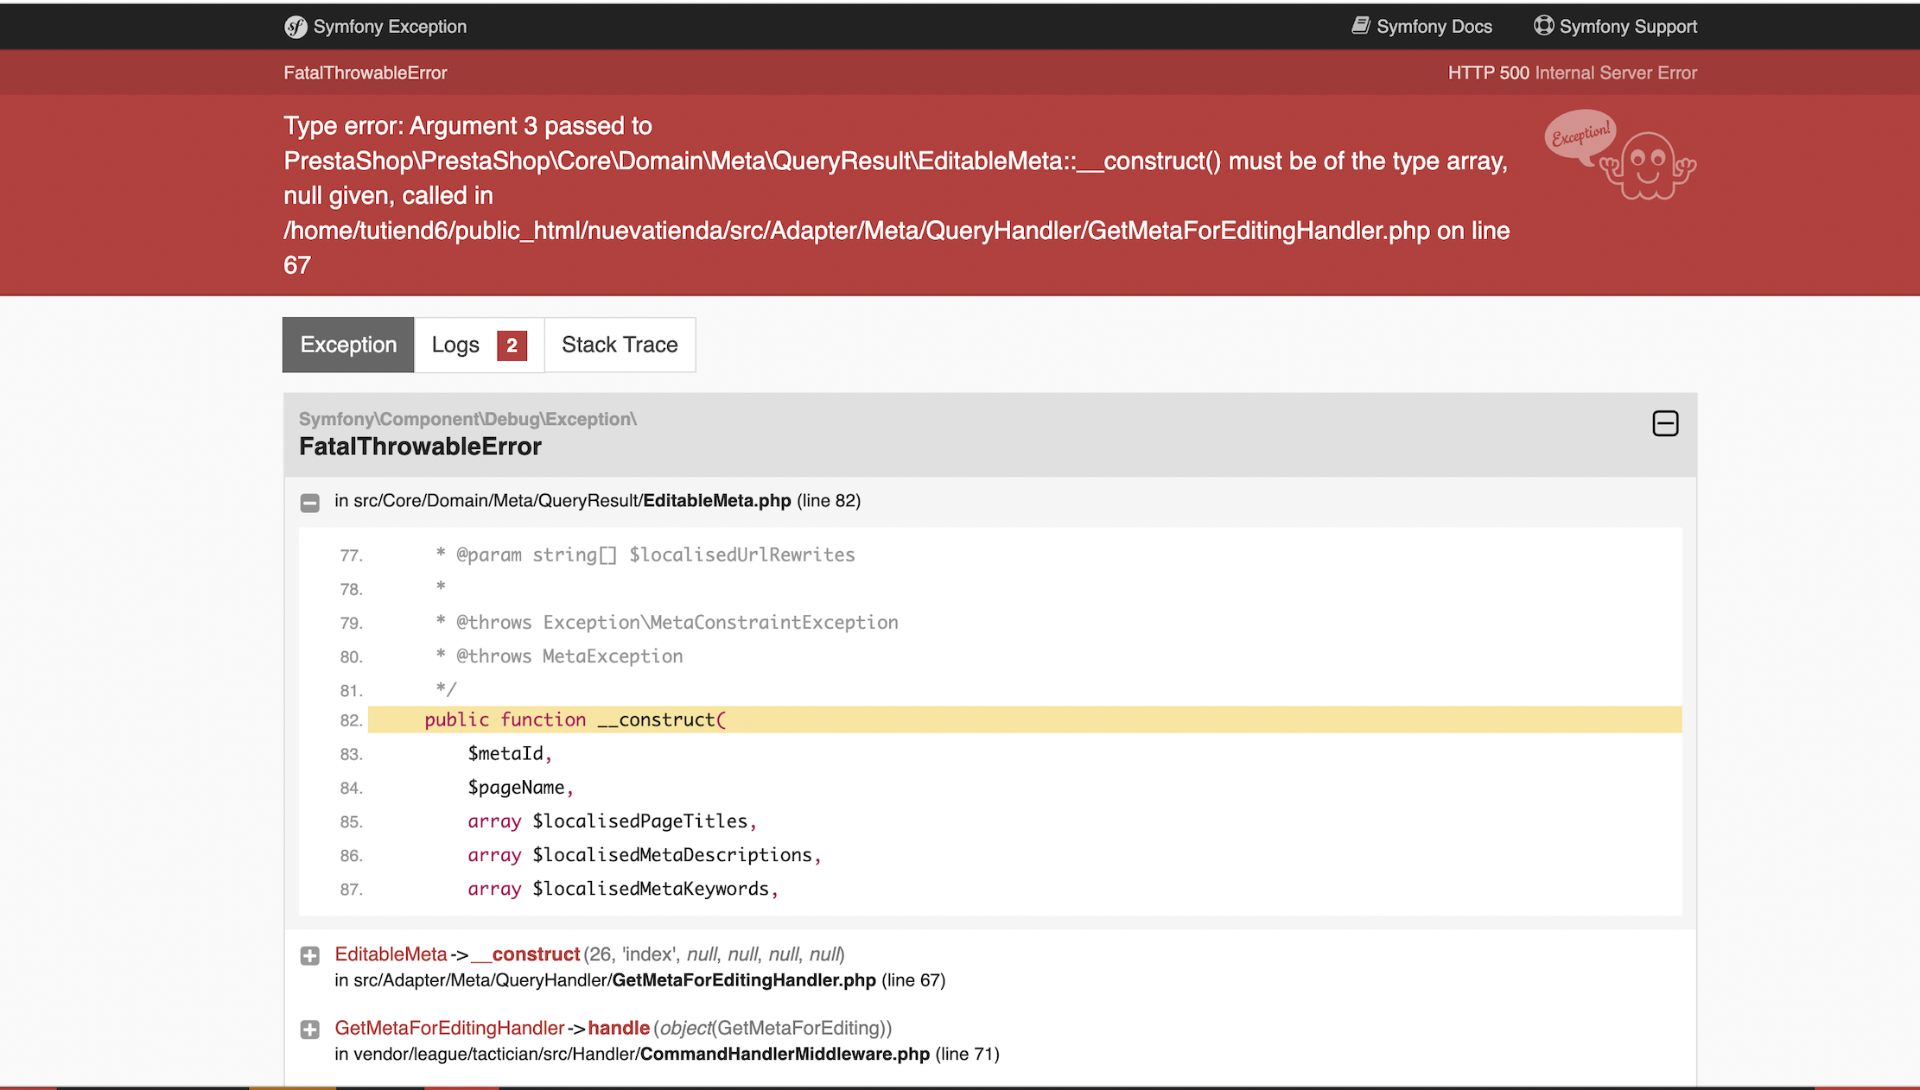This screenshot has height=1090, width=1920.
Task: Click the EditableMeta class name in trace
Action: tap(391, 954)
